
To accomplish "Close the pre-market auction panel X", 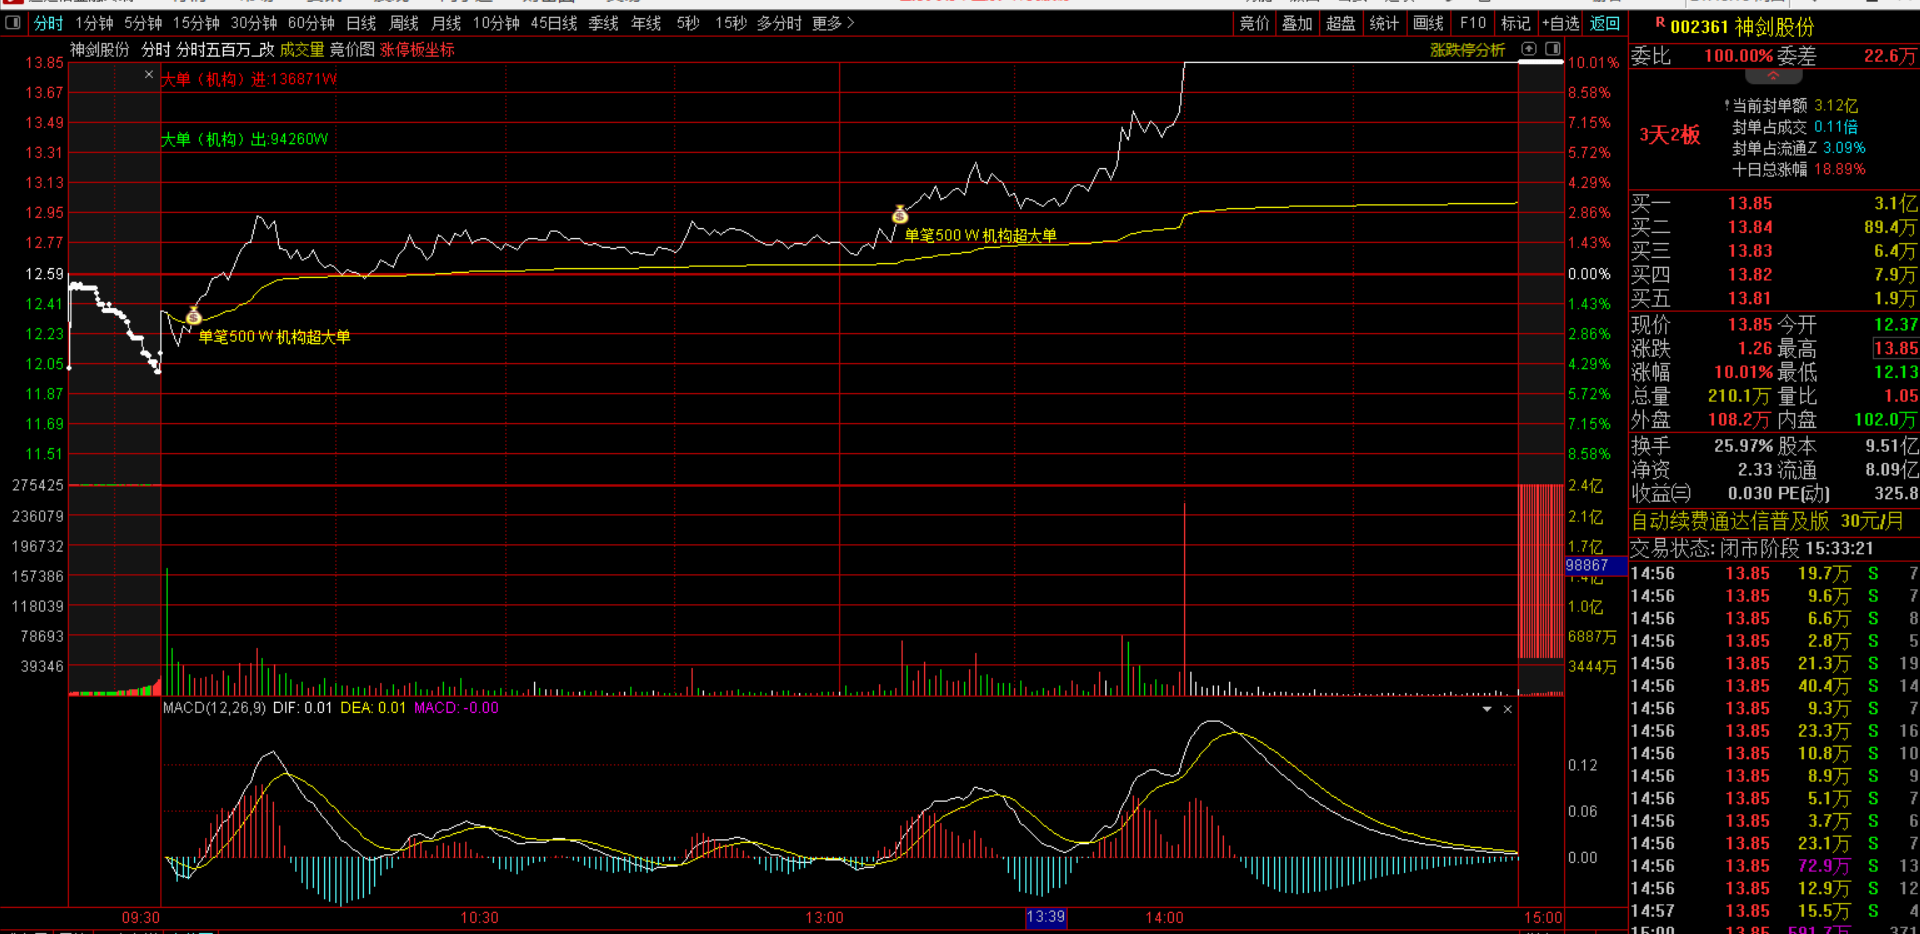I will [149, 75].
